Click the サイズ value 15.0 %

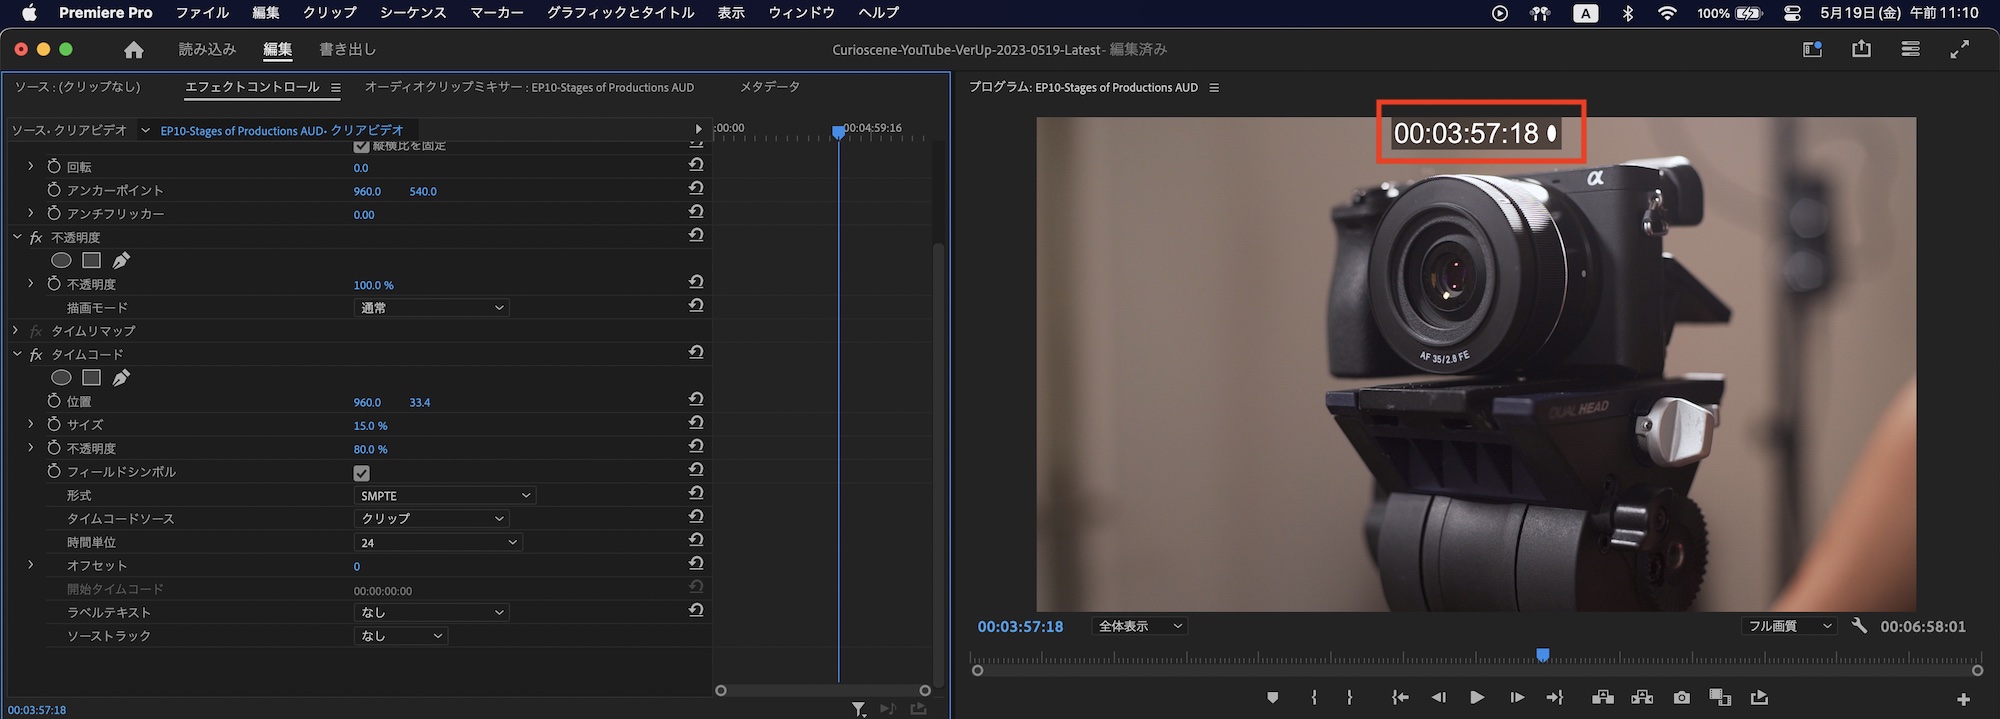(x=370, y=426)
